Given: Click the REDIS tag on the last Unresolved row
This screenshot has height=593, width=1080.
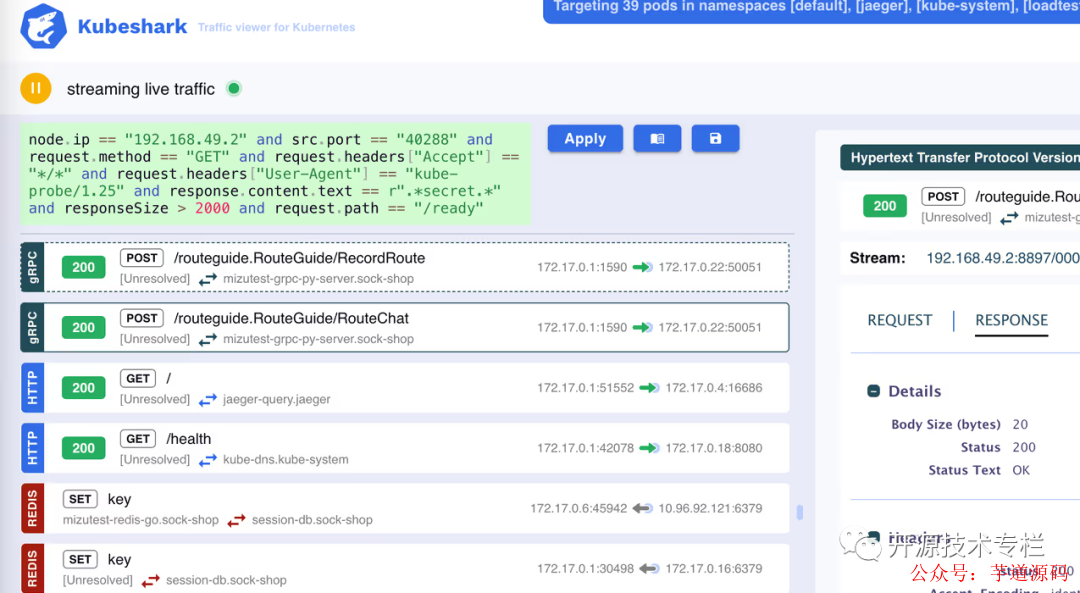Looking at the screenshot, I should pos(32,569).
